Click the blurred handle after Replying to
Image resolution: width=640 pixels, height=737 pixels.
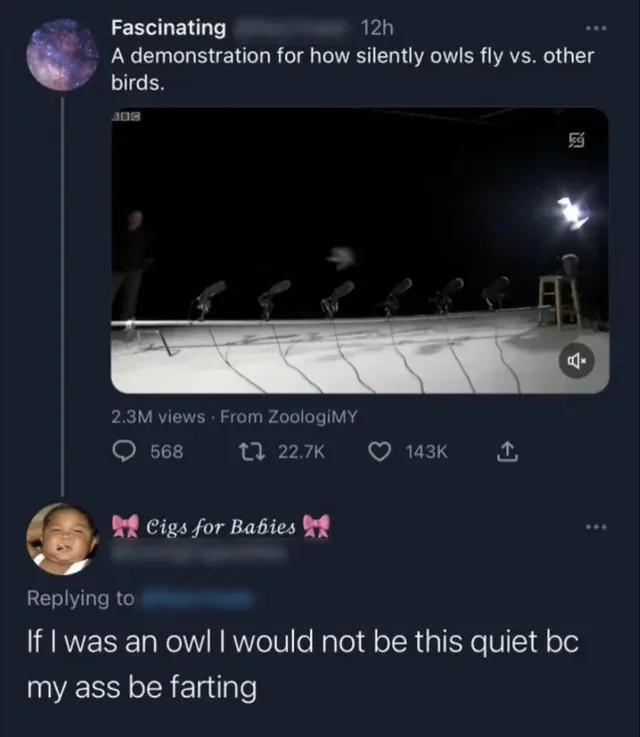click(x=196, y=598)
